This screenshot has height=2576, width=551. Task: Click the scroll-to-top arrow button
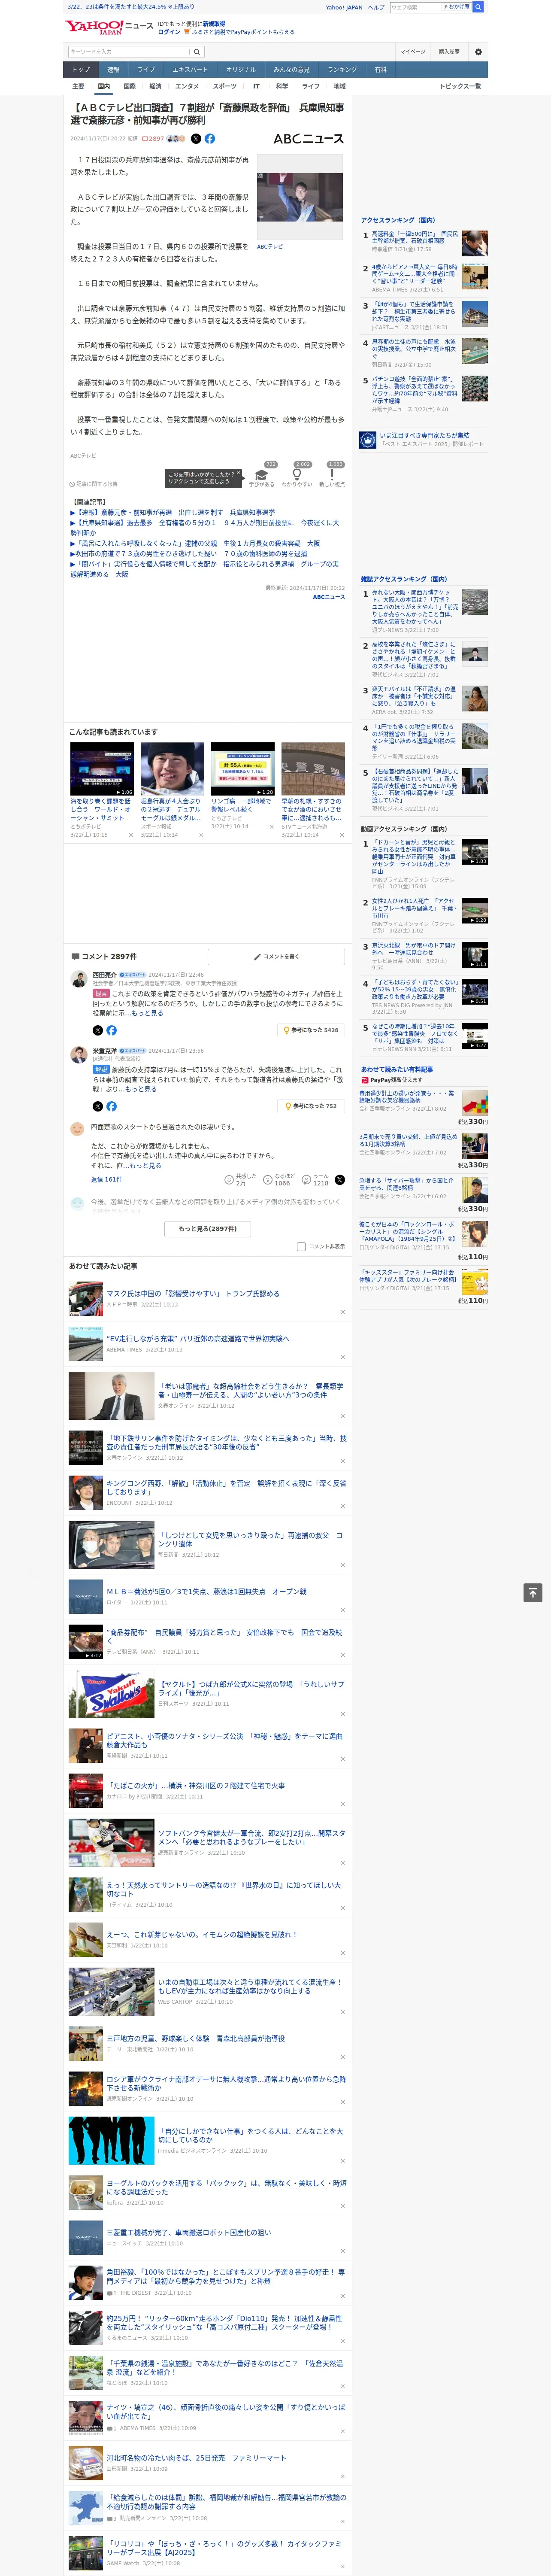coord(533,1593)
